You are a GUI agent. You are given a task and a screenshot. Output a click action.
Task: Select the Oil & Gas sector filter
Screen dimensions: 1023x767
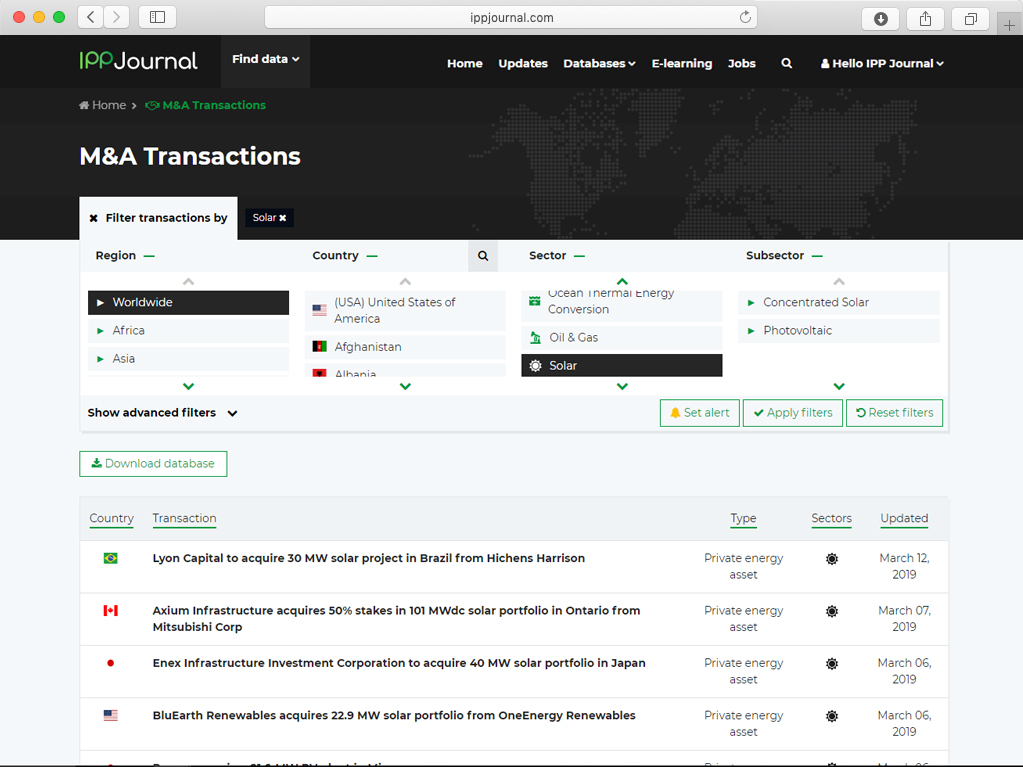[621, 338]
